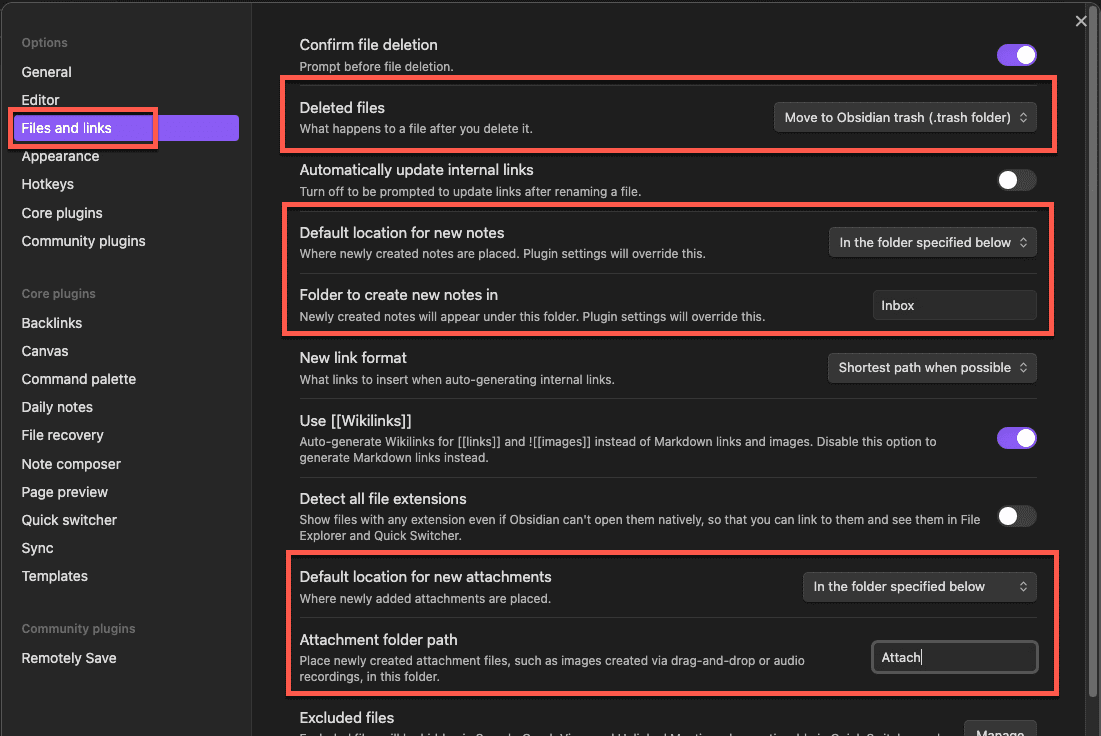Click the Attachment folder path field
Image resolution: width=1101 pixels, height=736 pixels.
(954, 657)
